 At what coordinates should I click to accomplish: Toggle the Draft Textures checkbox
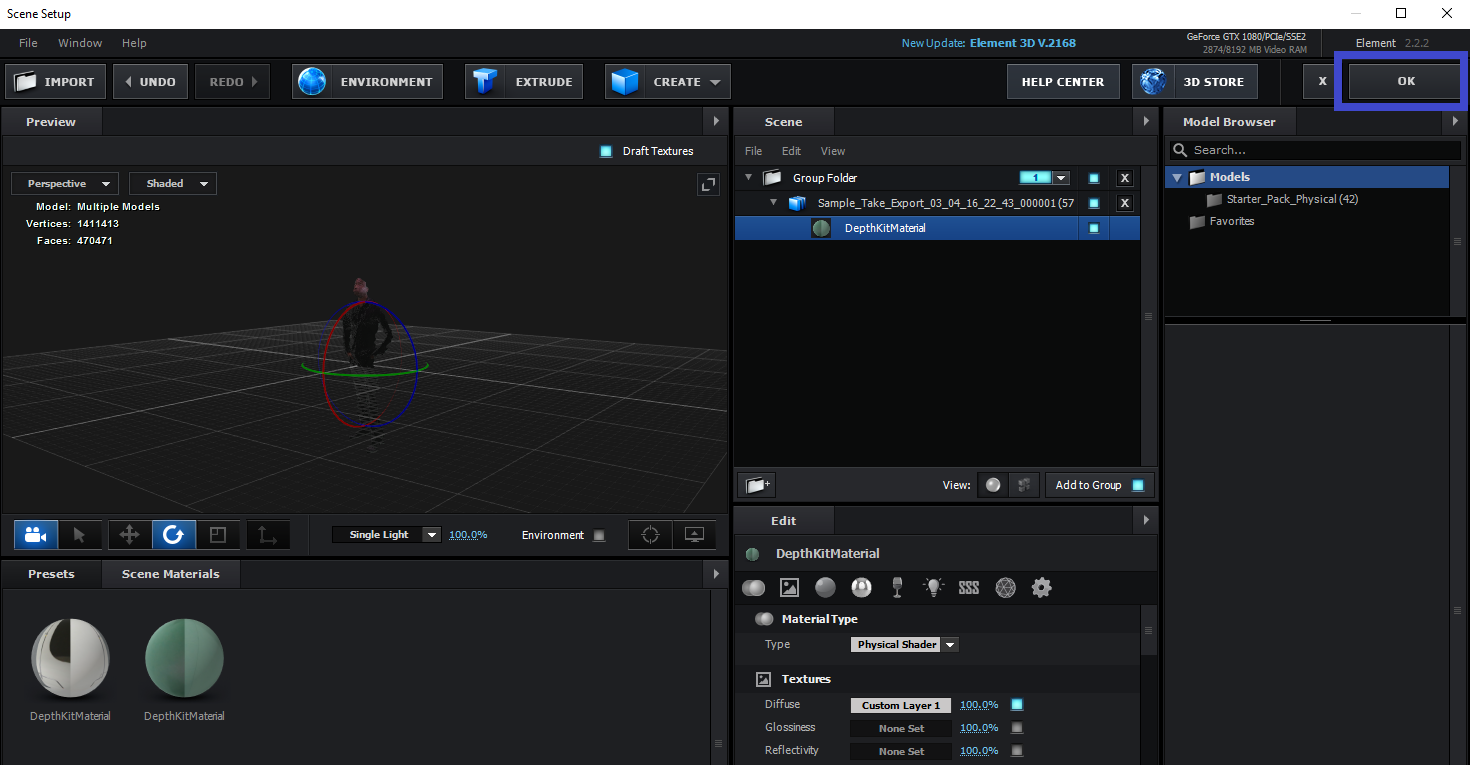606,151
